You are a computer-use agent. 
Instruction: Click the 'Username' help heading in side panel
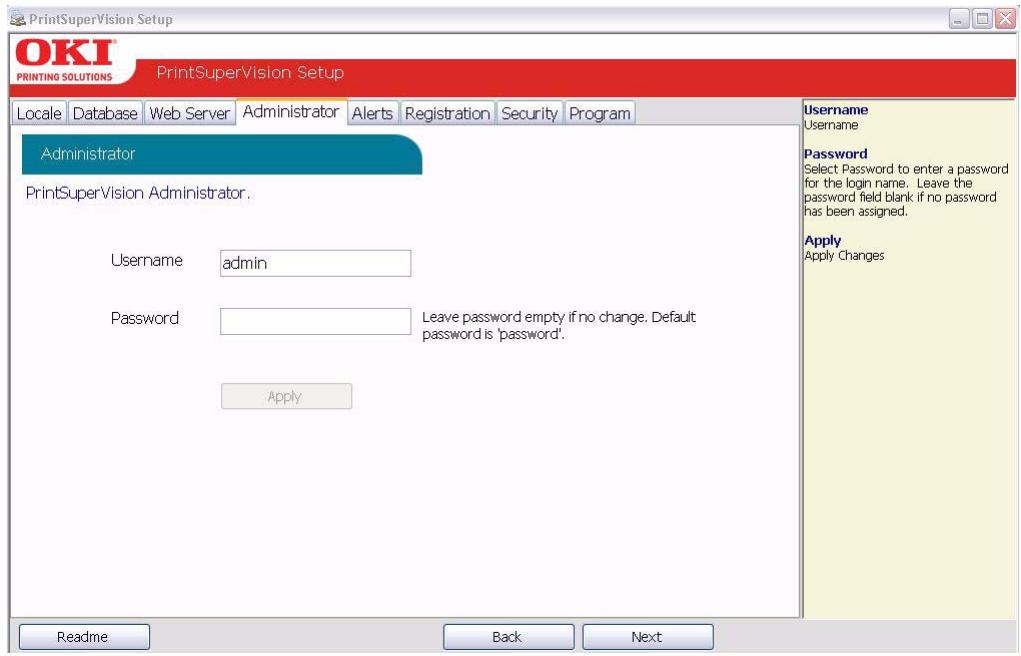point(836,110)
